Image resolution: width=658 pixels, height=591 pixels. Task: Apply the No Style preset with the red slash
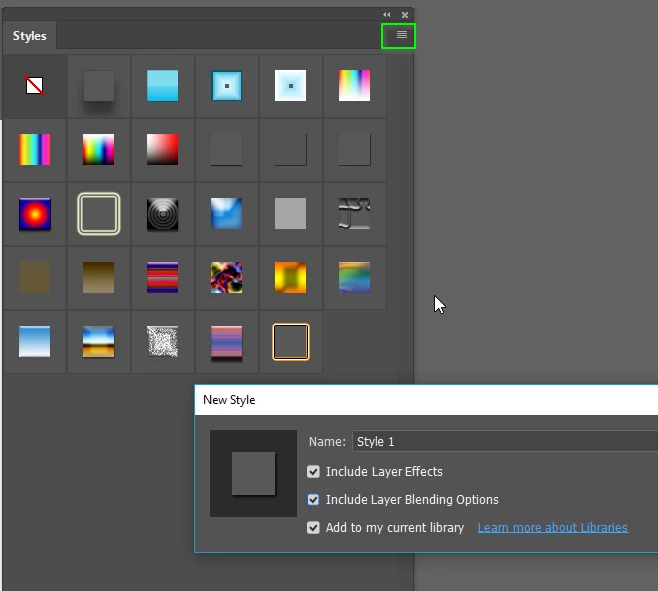point(34,86)
